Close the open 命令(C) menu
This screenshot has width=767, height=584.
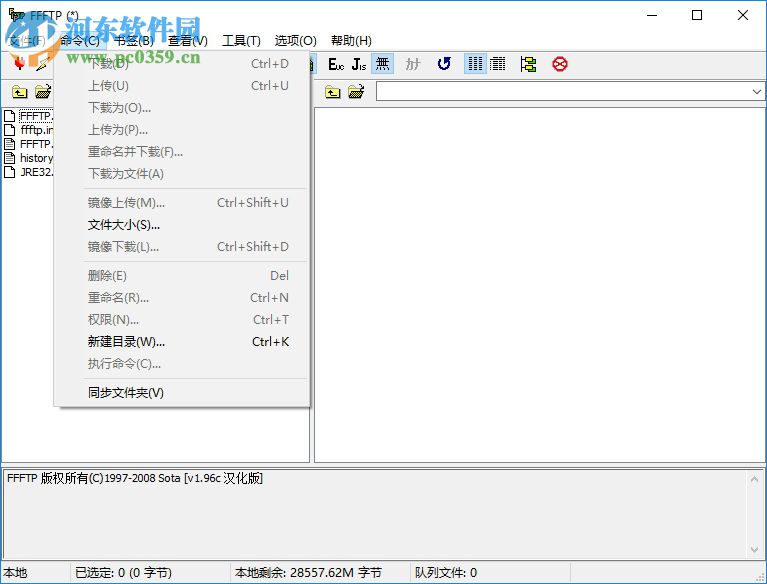tap(80, 41)
